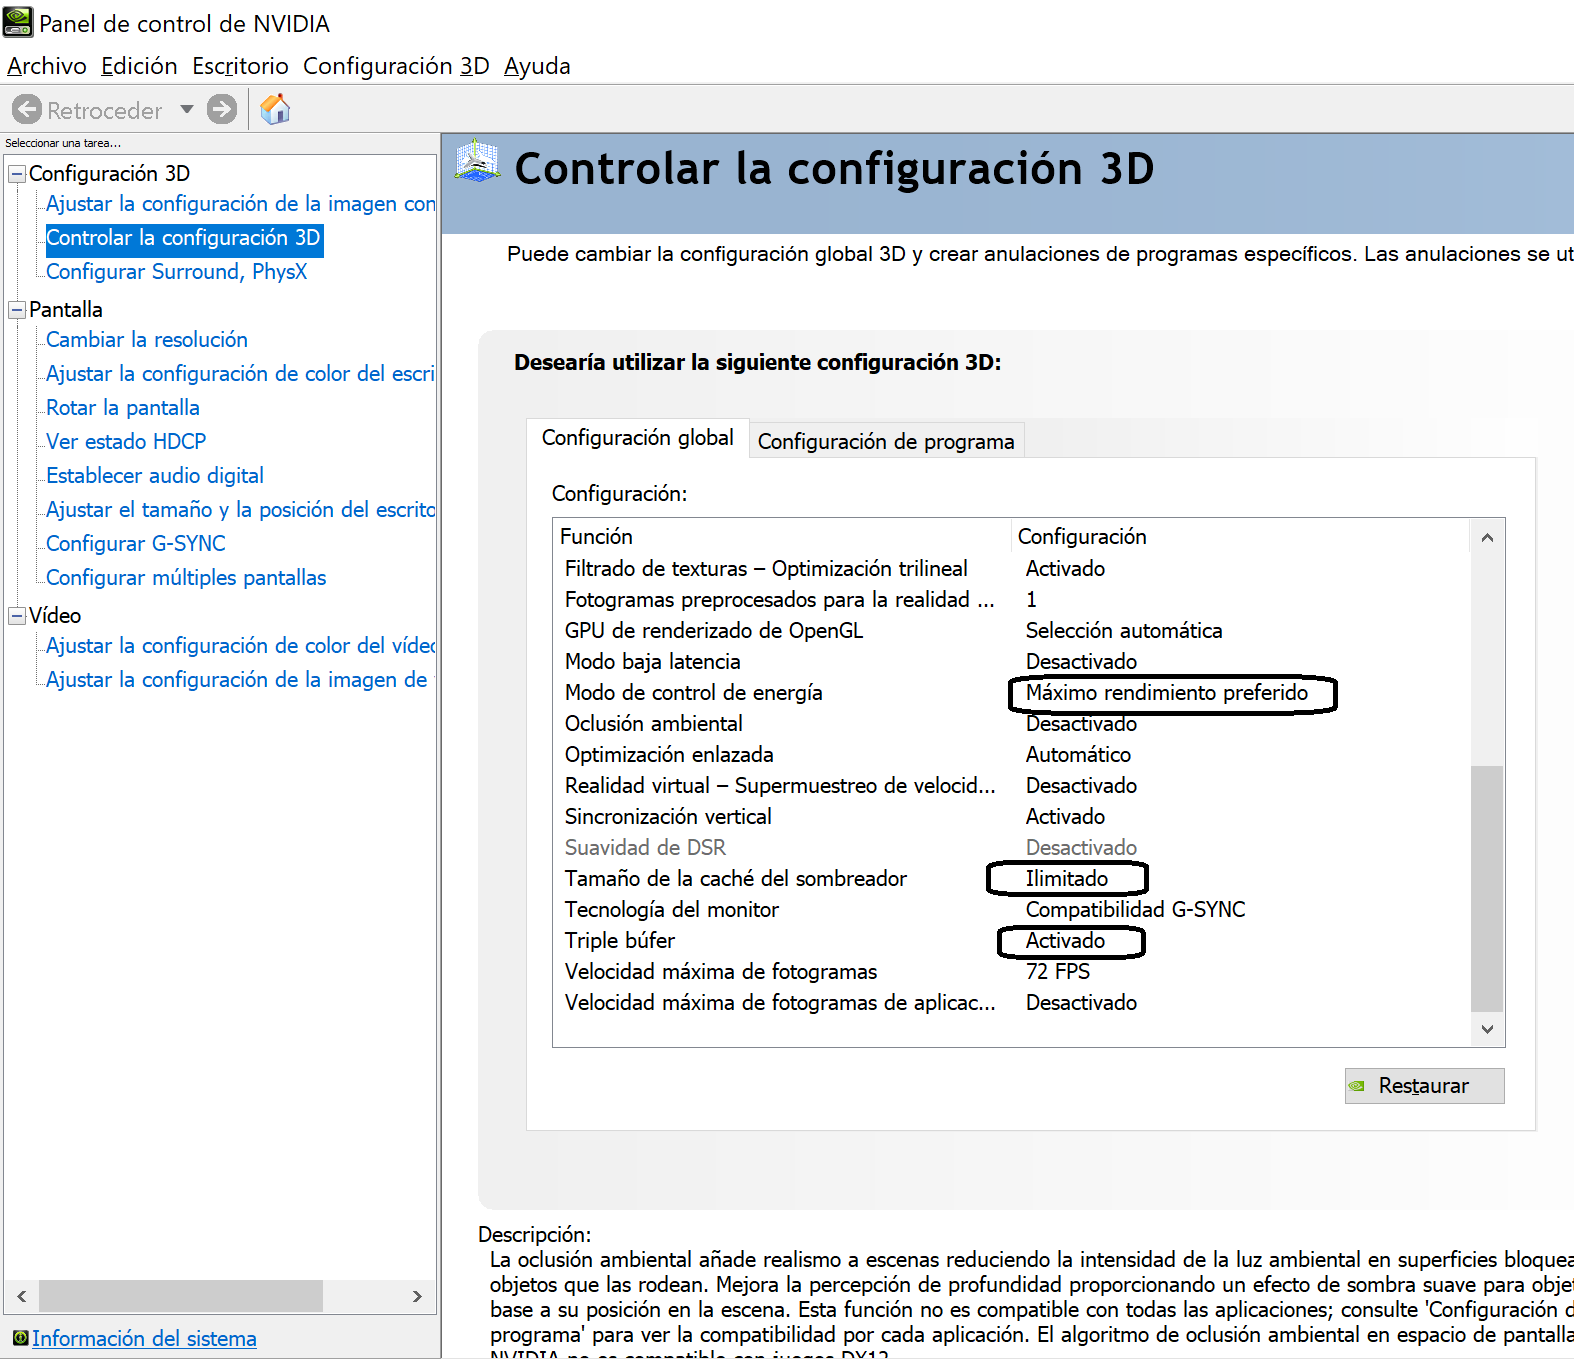This screenshot has width=1574, height=1360.
Task: Select the Tecnología del monitor row
Action: (1011, 910)
